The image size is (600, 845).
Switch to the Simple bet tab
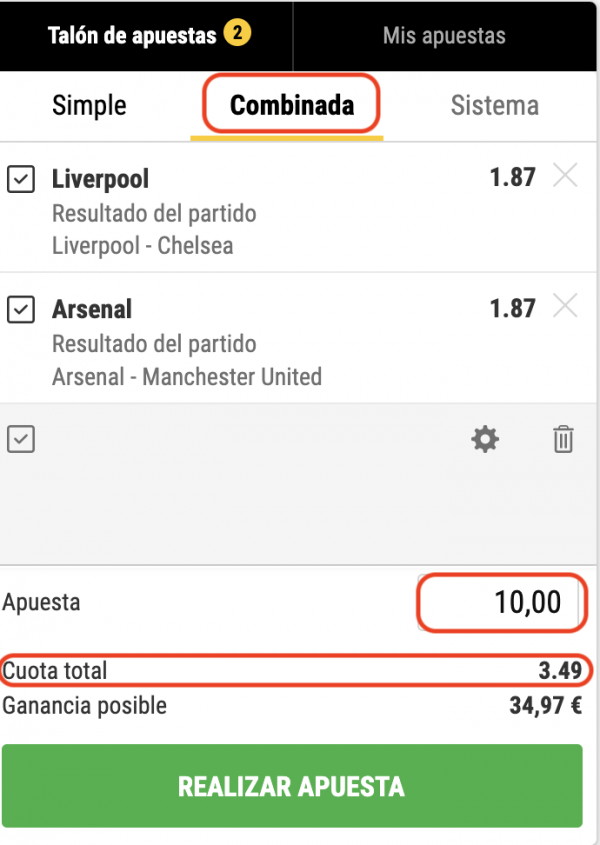point(89,105)
